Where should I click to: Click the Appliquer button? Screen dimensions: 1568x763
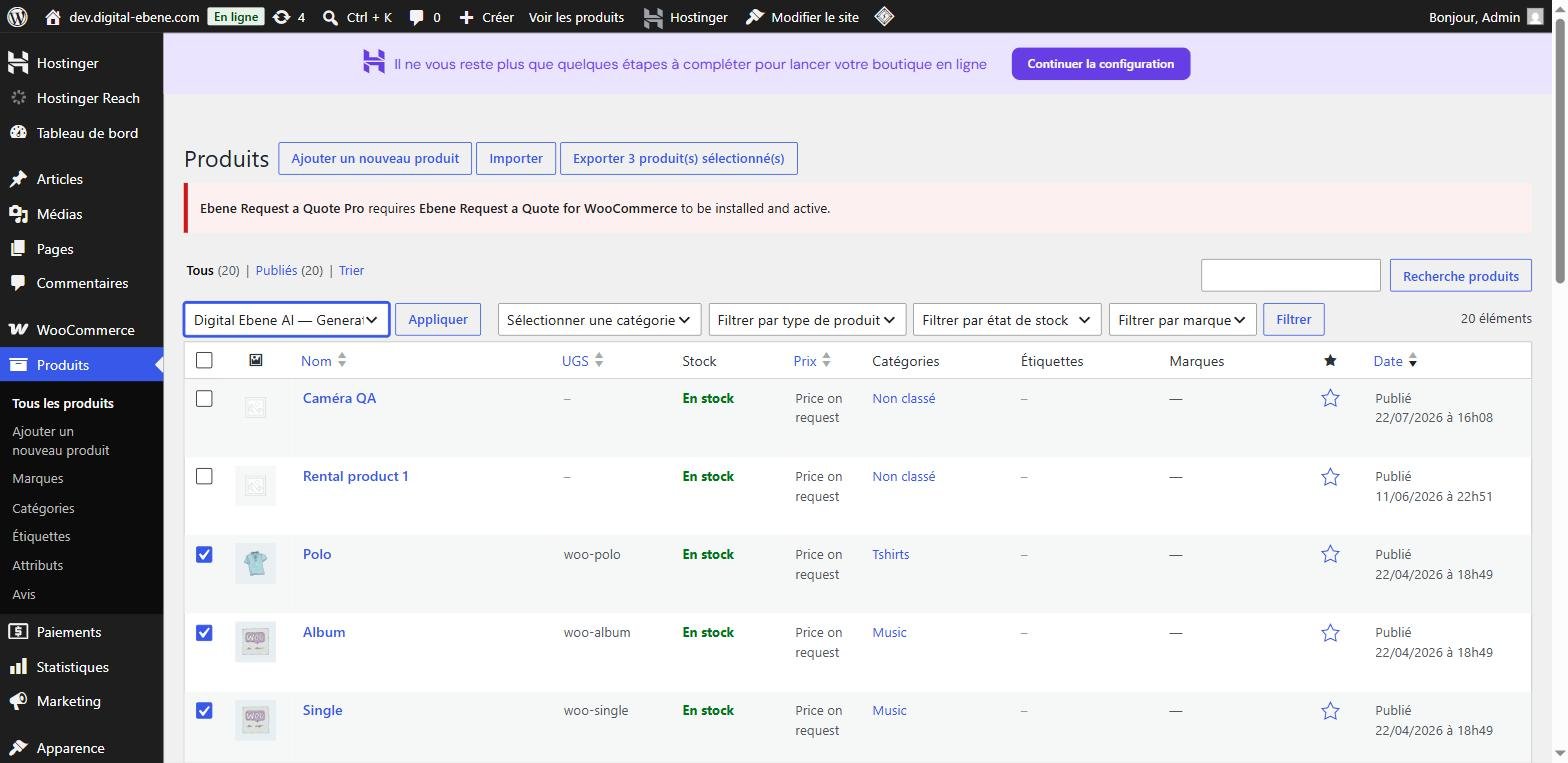click(x=438, y=320)
